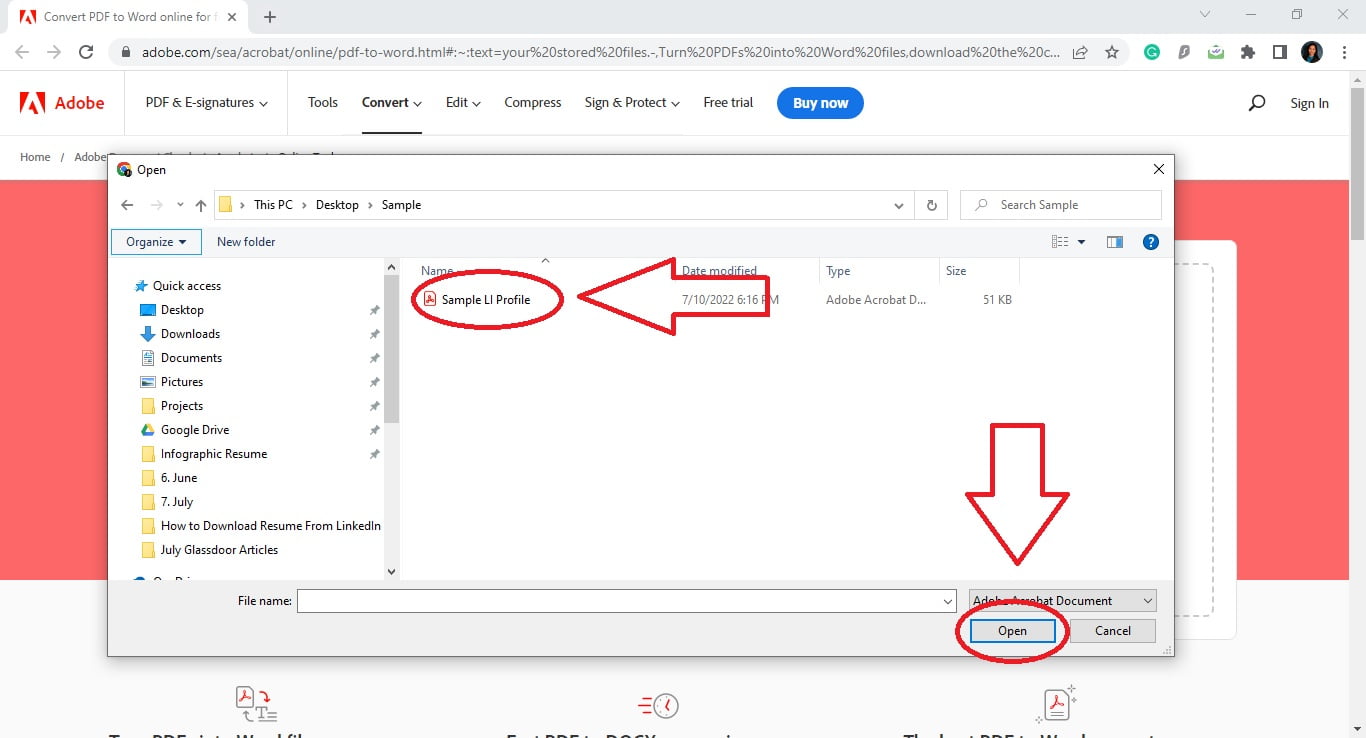This screenshot has width=1366, height=738.
Task: Show the preview pane in the dialog
Action: pos(1115,242)
